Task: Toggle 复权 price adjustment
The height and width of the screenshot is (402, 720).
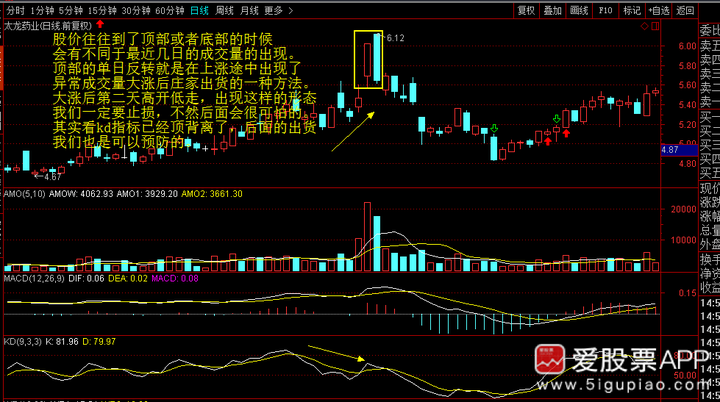Action: 526,11
